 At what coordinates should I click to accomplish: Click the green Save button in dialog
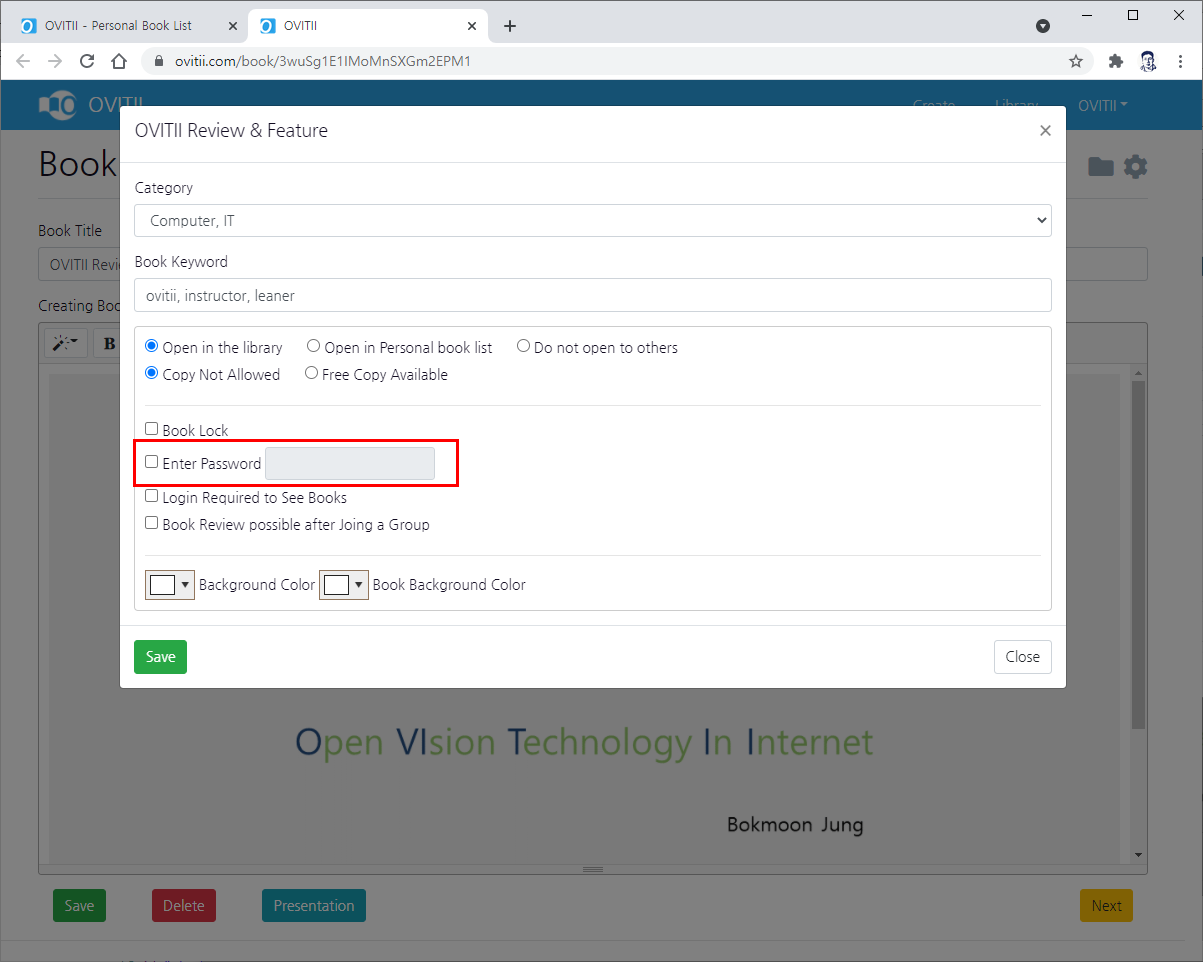160,657
